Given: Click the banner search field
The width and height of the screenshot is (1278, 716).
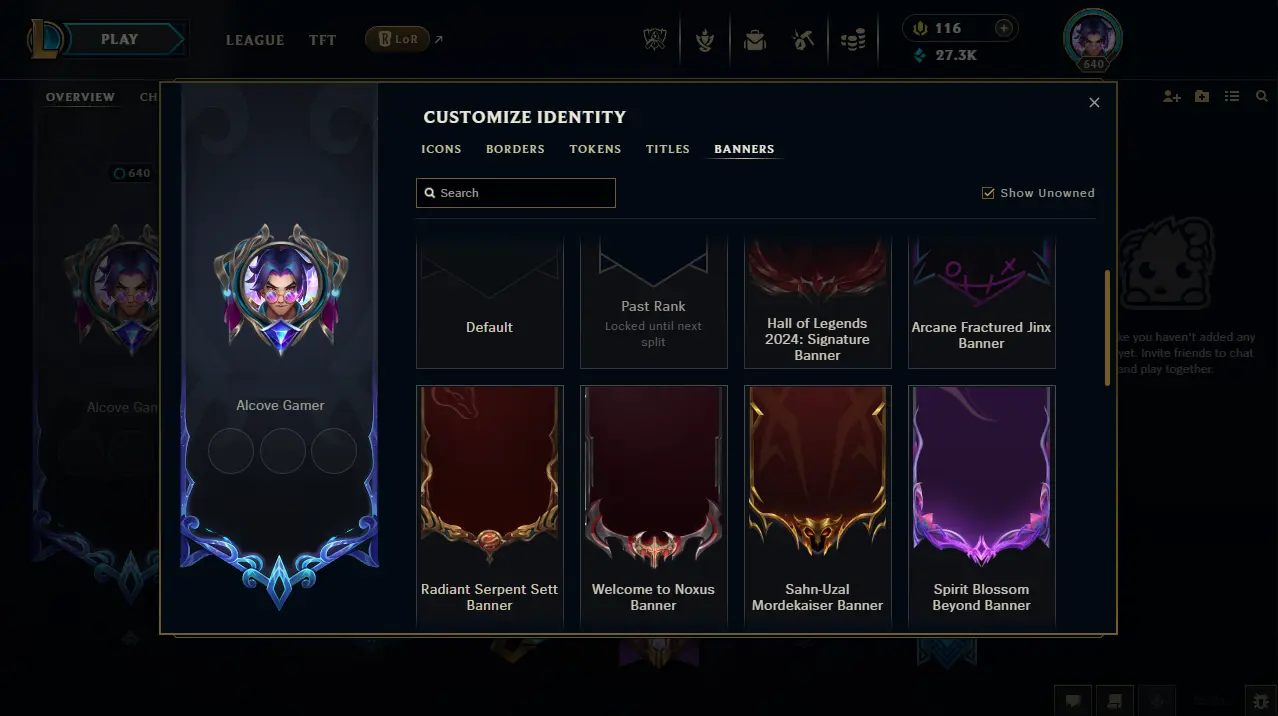Looking at the screenshot, I should (x=516, y=193).
